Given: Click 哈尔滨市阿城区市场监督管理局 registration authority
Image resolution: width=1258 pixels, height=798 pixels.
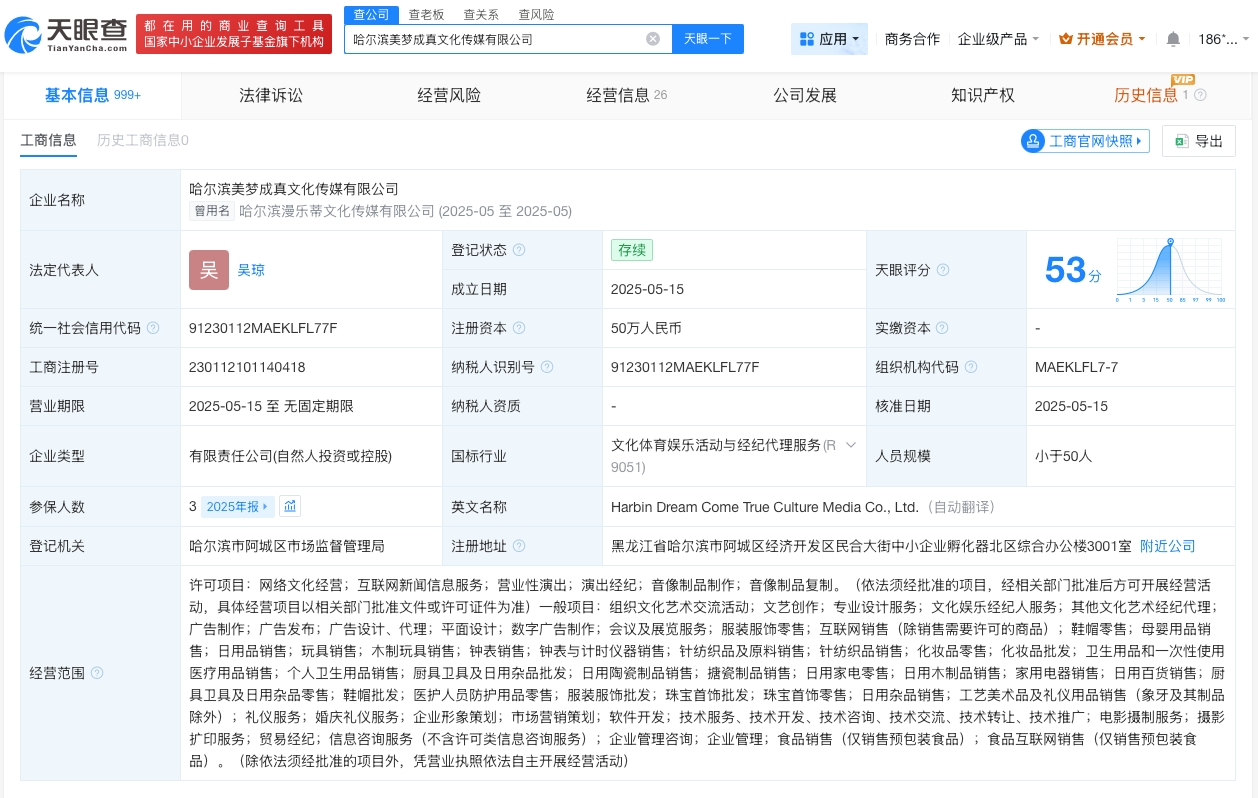Looking at the screenshot, I should (287, 546).
